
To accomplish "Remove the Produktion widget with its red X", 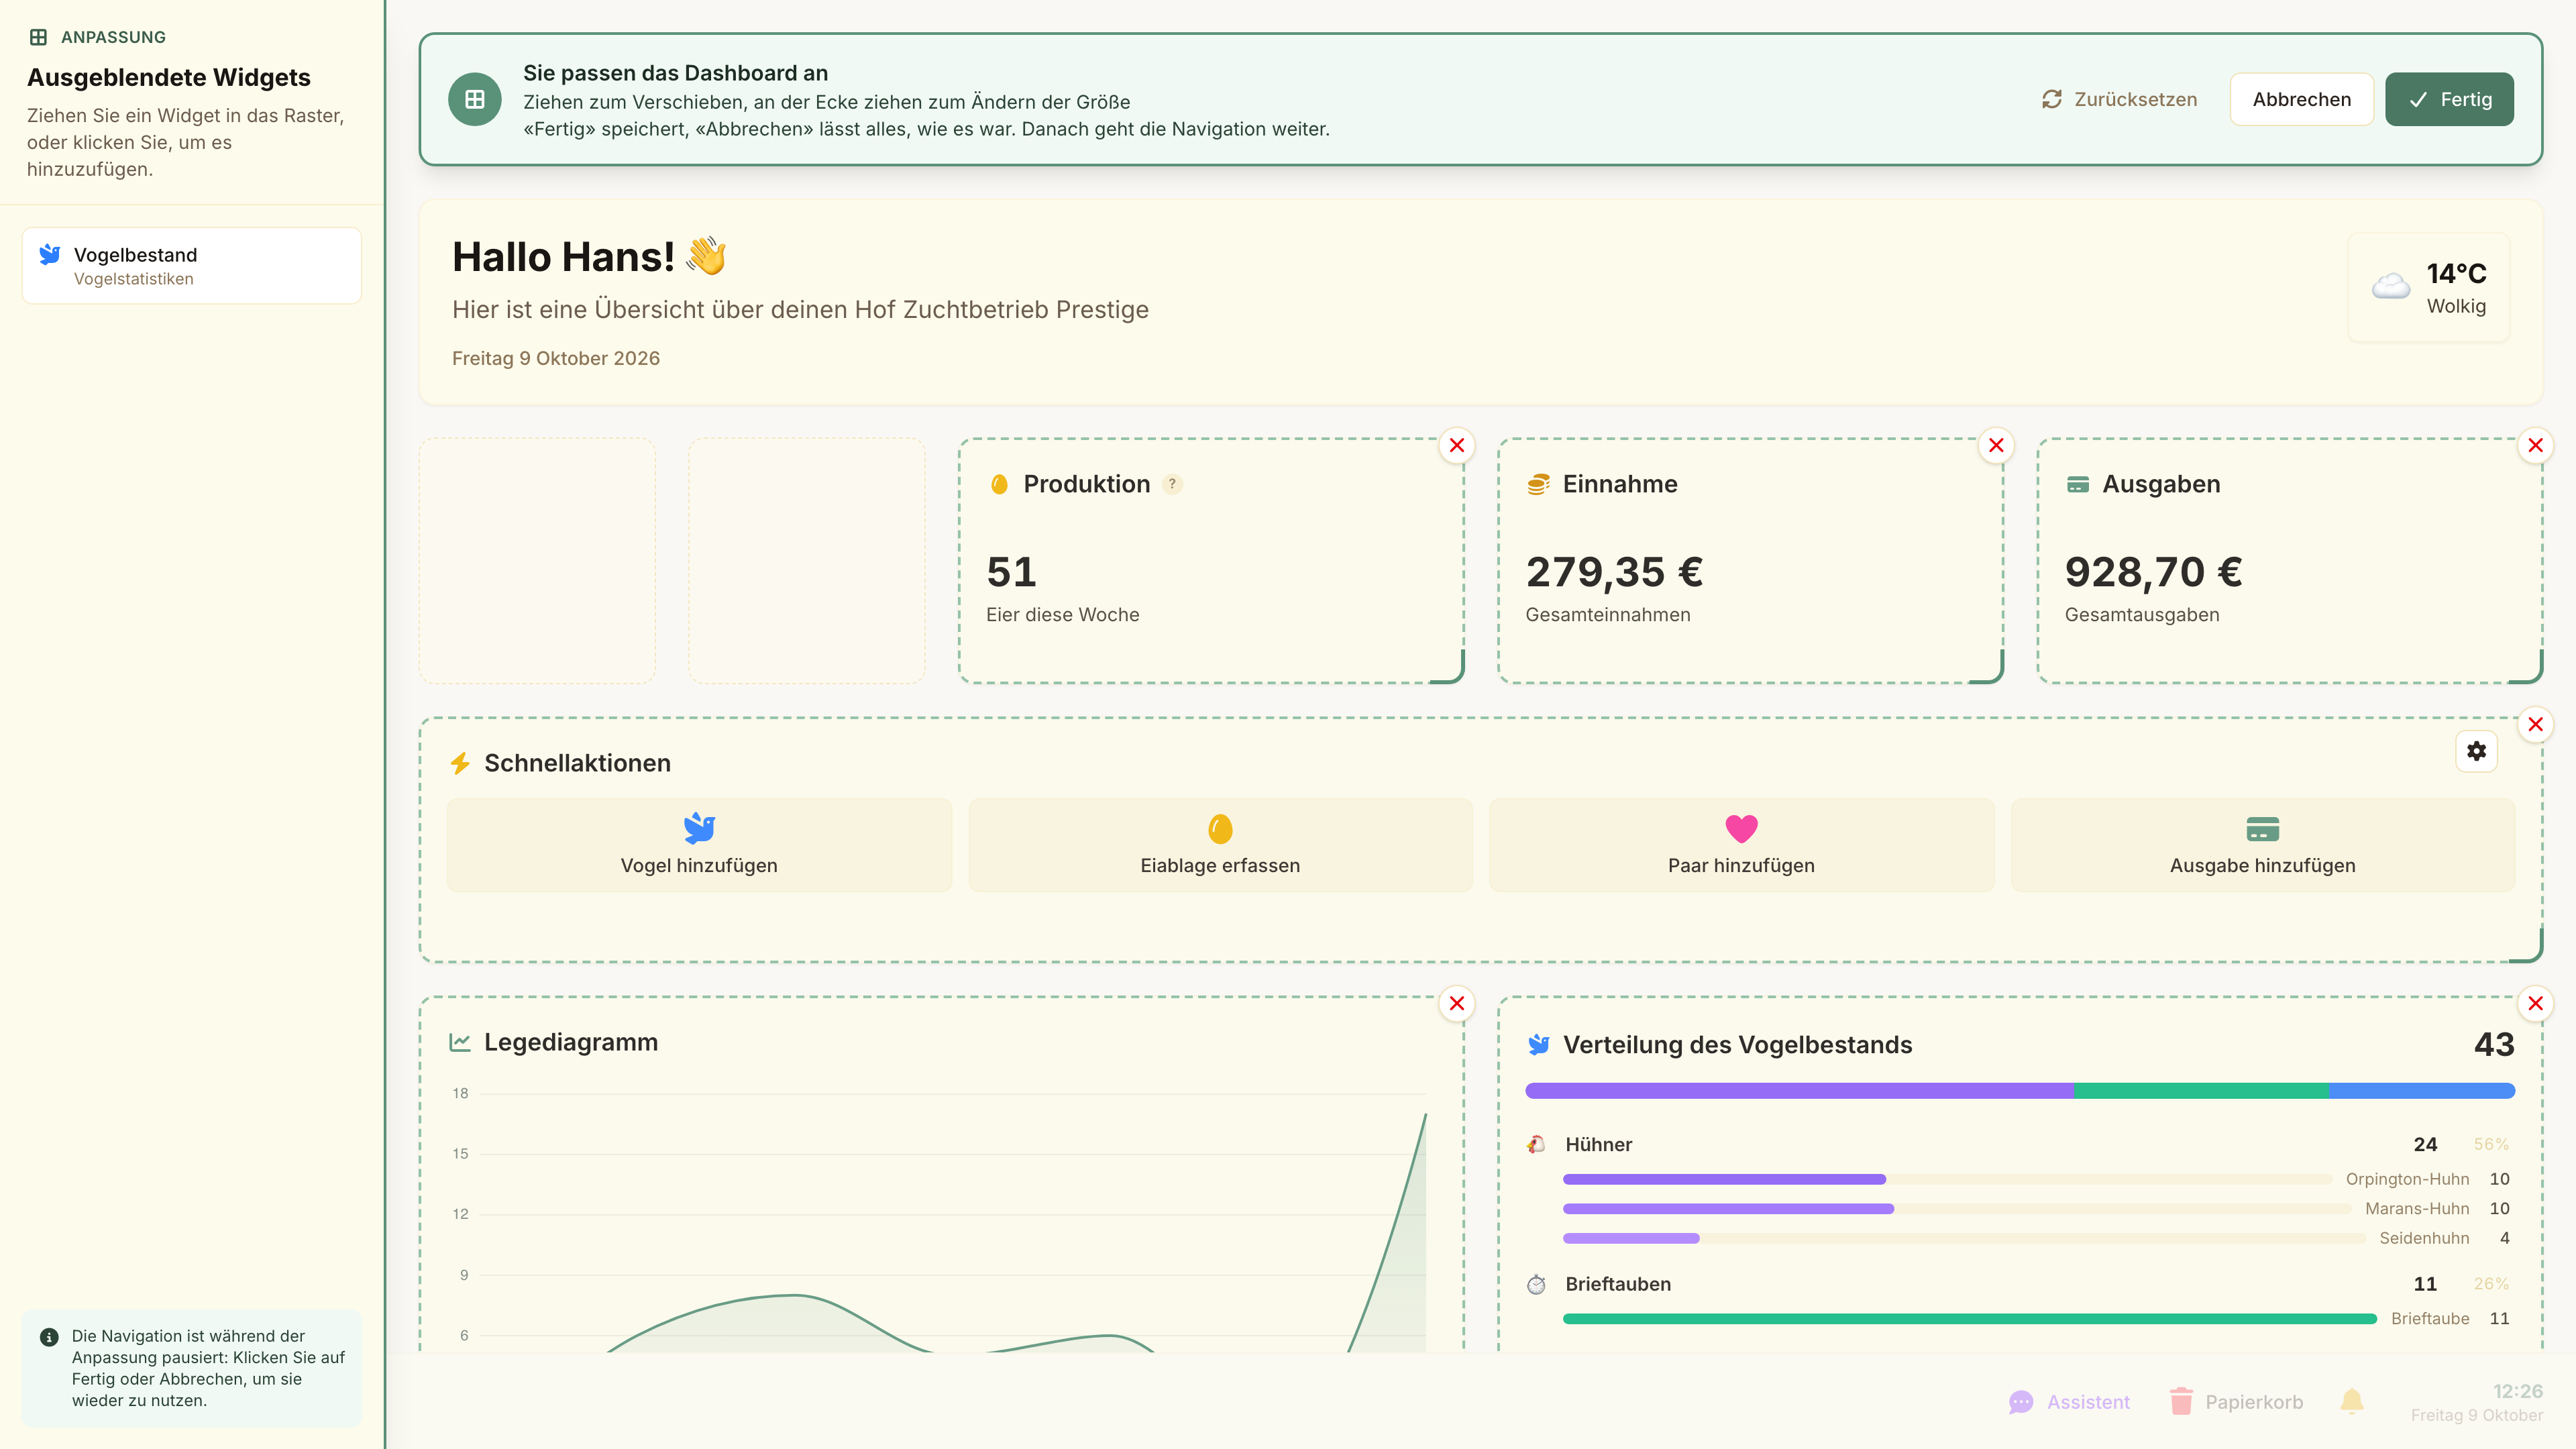I will [1457, 445].
